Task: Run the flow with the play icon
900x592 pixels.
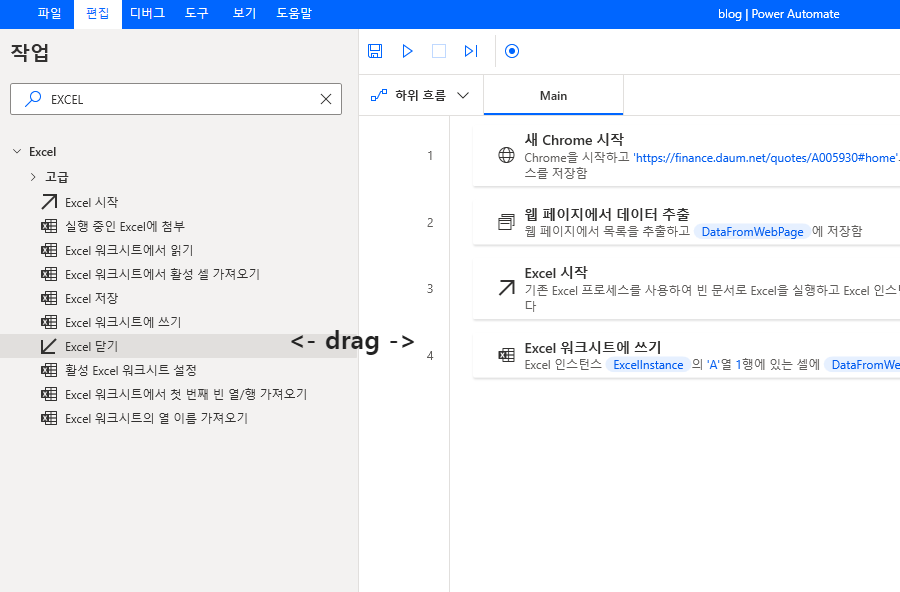Action: pos(408,51)
